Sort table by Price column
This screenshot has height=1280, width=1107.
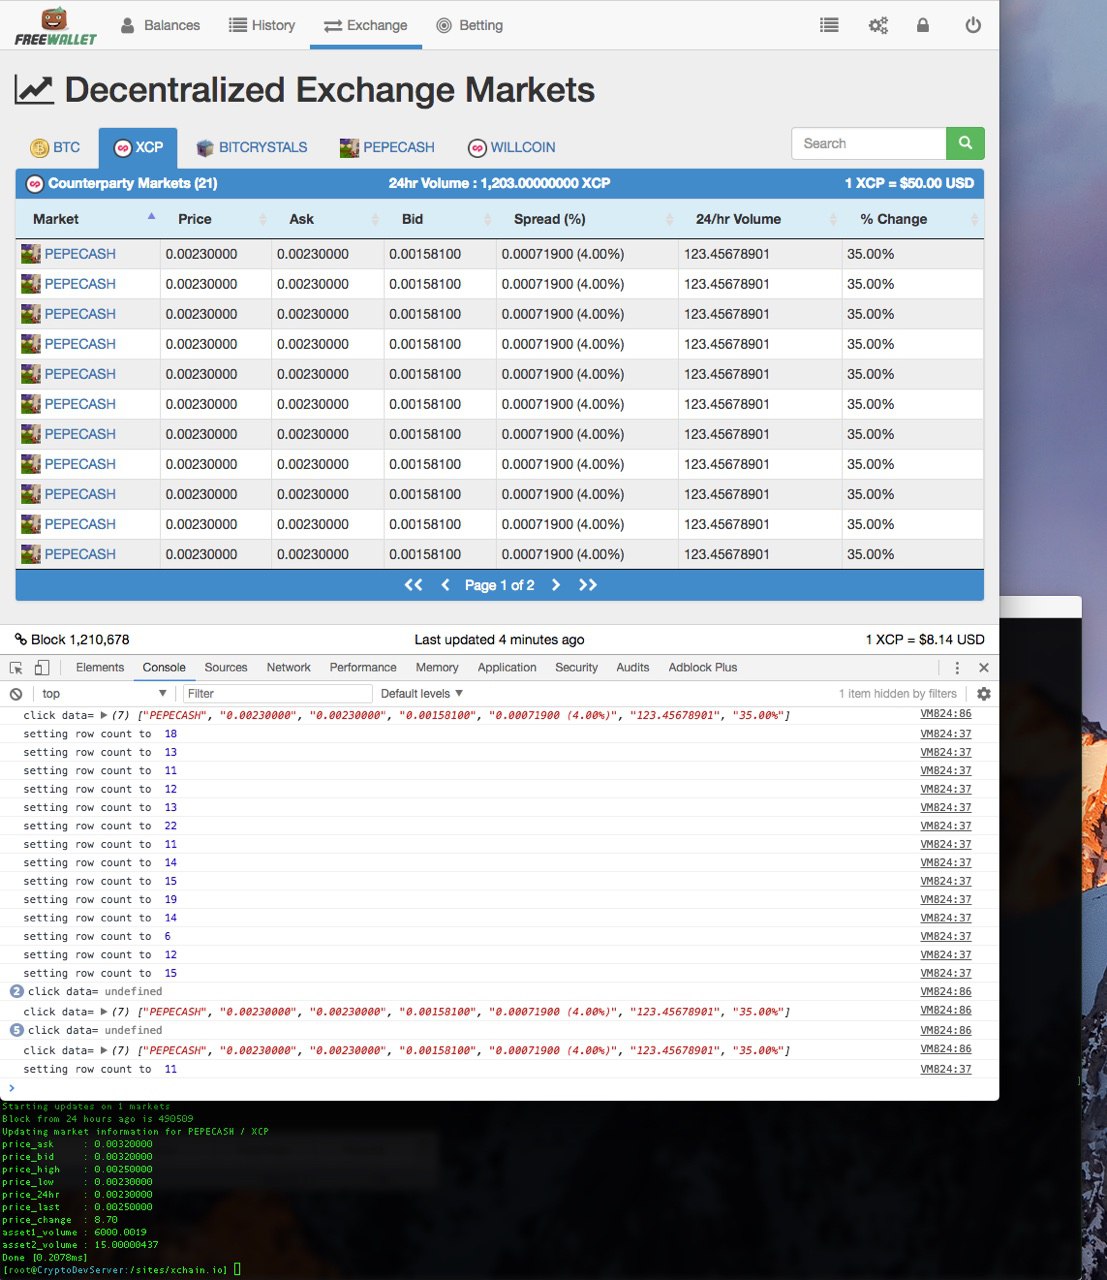point(216,219)
